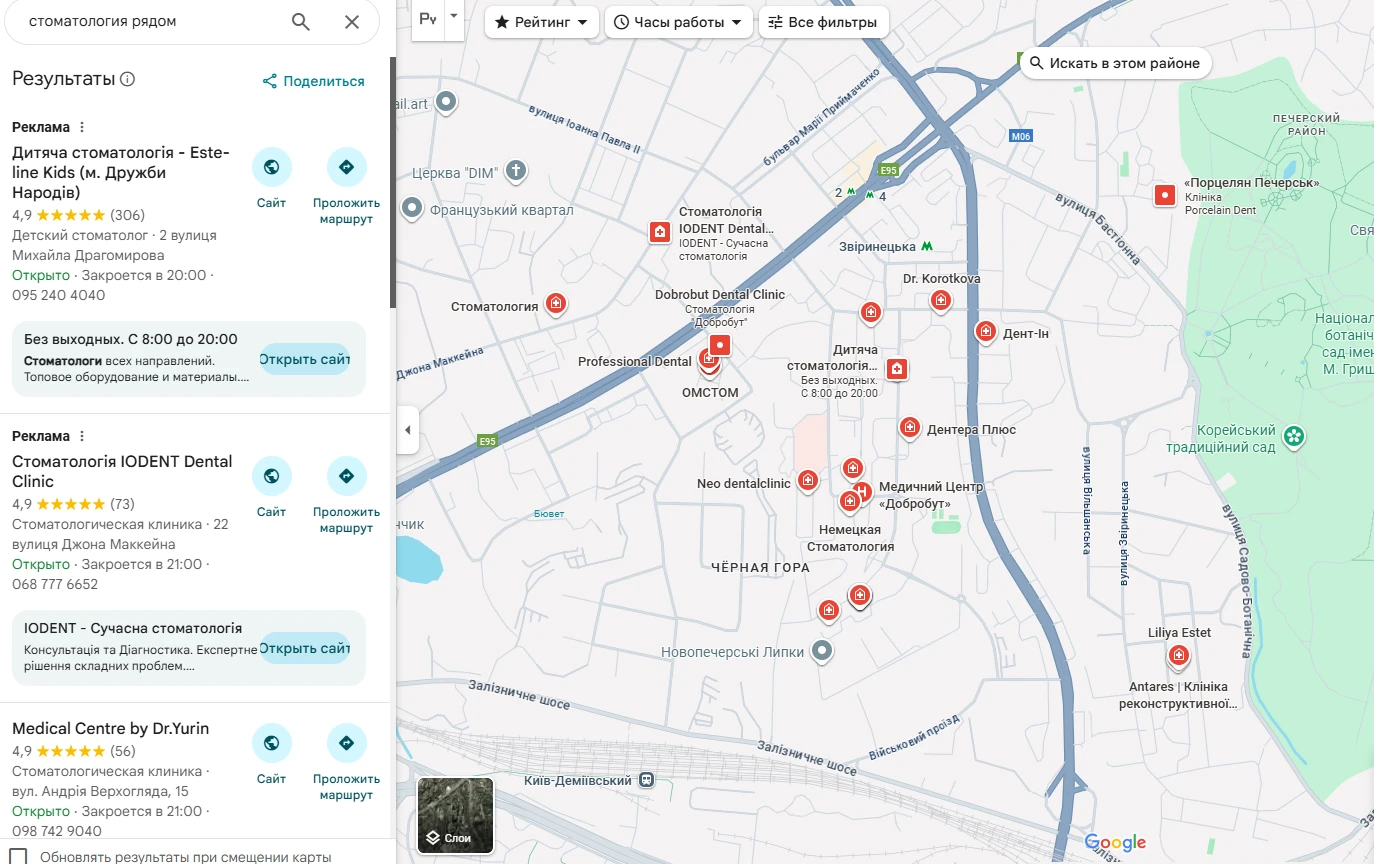This screenshot has height=864, width=1374.
Task: Open Сайт icon for Medical Centre by Dr.Yurin
Action: [x=271, y=743]
